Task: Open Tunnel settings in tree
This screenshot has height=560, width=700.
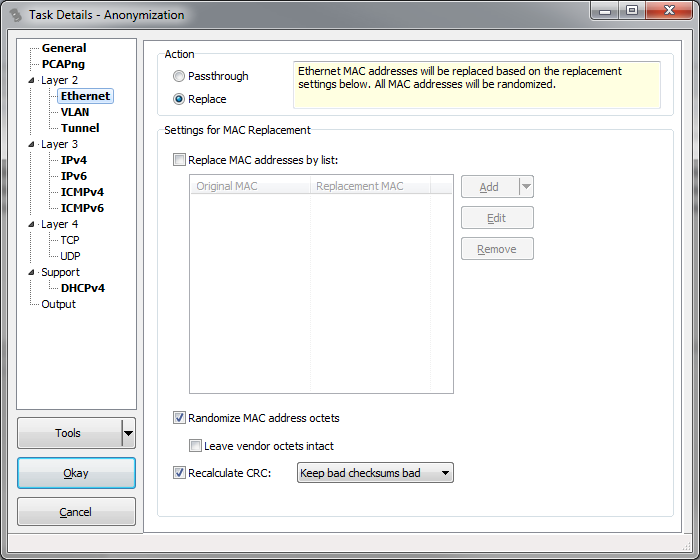Action: coord(80,128)
